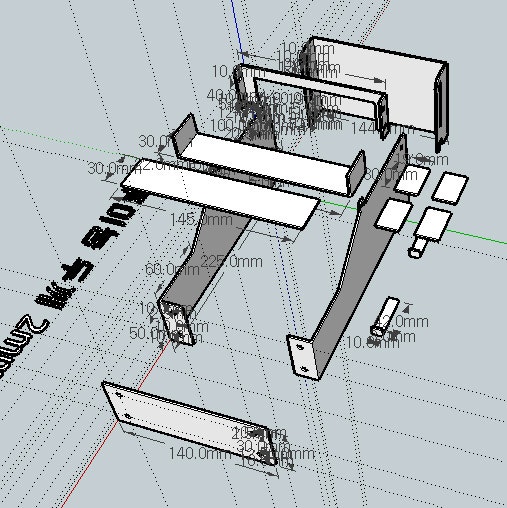507x508 pixels.
Task: Select the long flat white plate
Action: point(220,194)
